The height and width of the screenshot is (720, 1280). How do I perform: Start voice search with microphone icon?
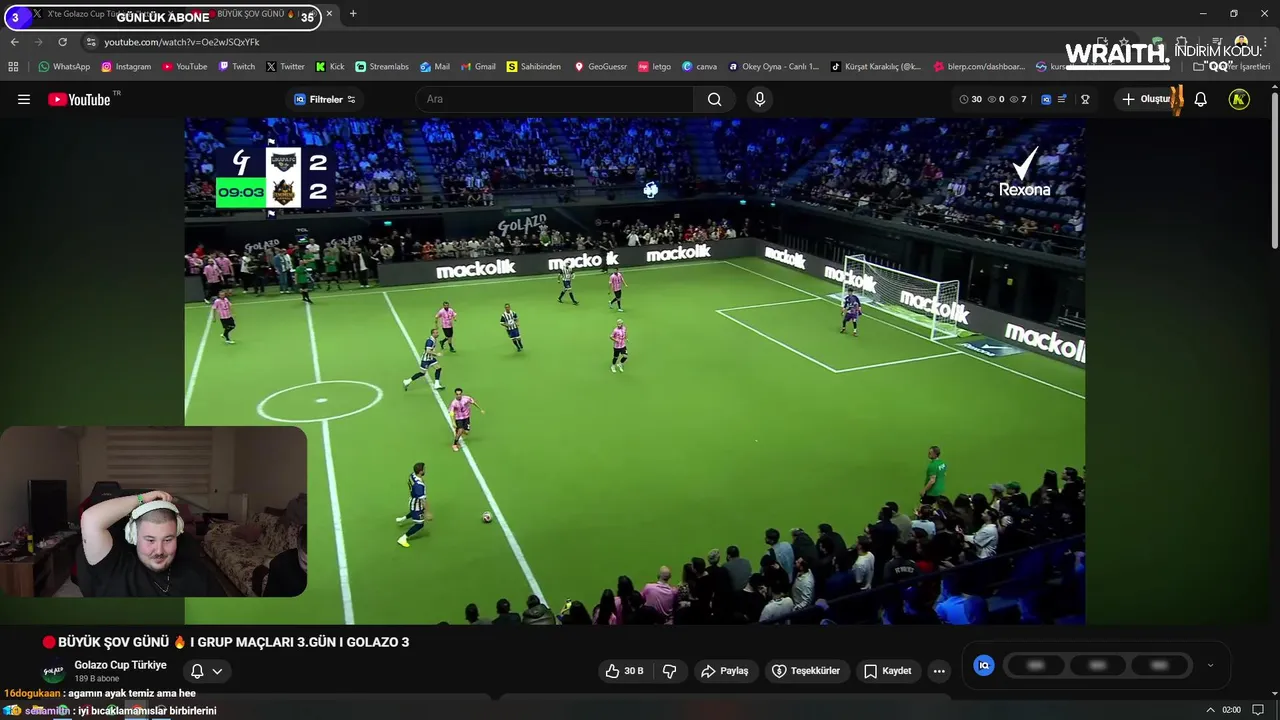click(x=760, y=99)
